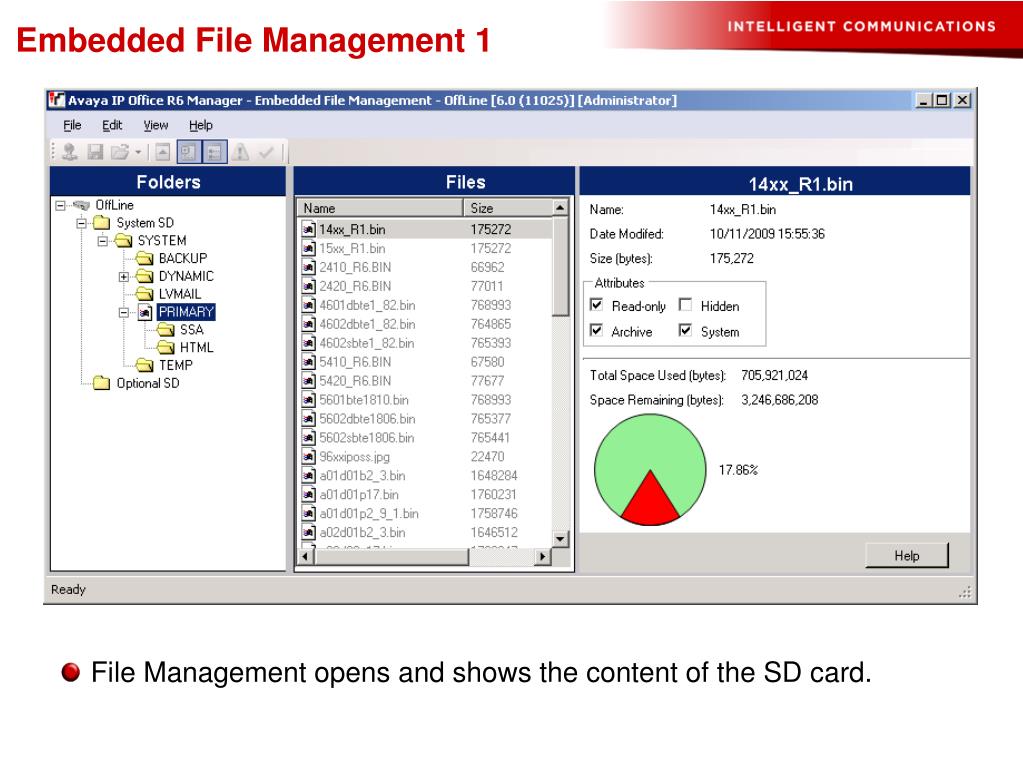Viewport: 1023px width, 768px height.
Task: Expand the DYNAMIC folder tree node
Action: click(x=124, y=277)
